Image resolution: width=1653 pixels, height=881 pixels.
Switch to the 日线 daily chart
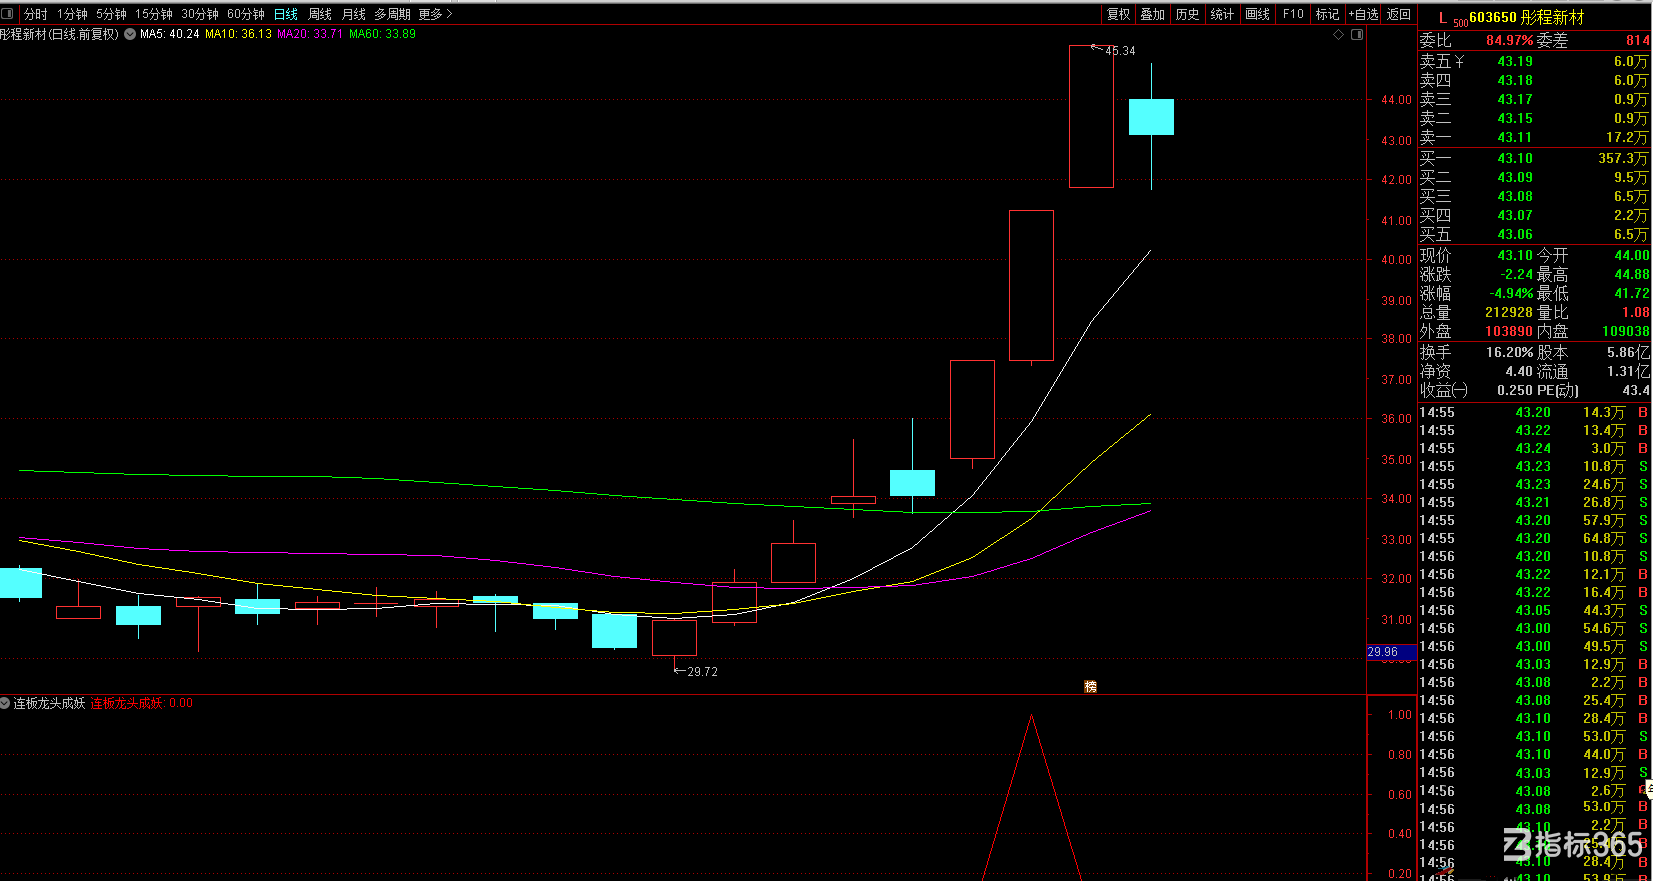pyautogui.click(x=286, y=14)
